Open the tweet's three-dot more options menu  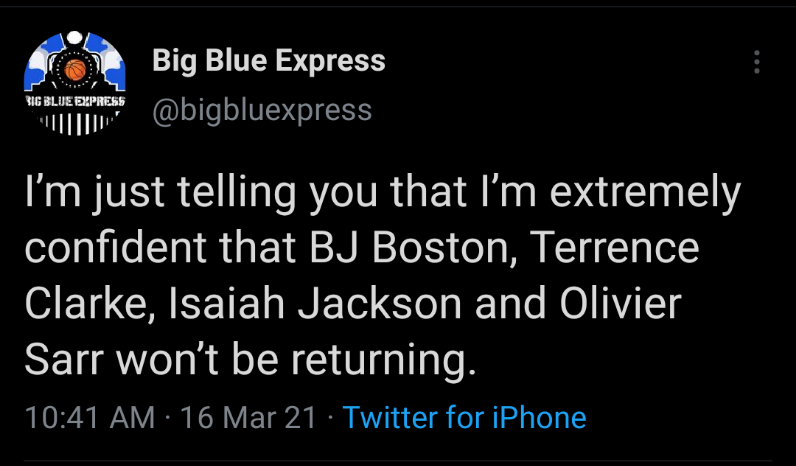pos(757,61)
